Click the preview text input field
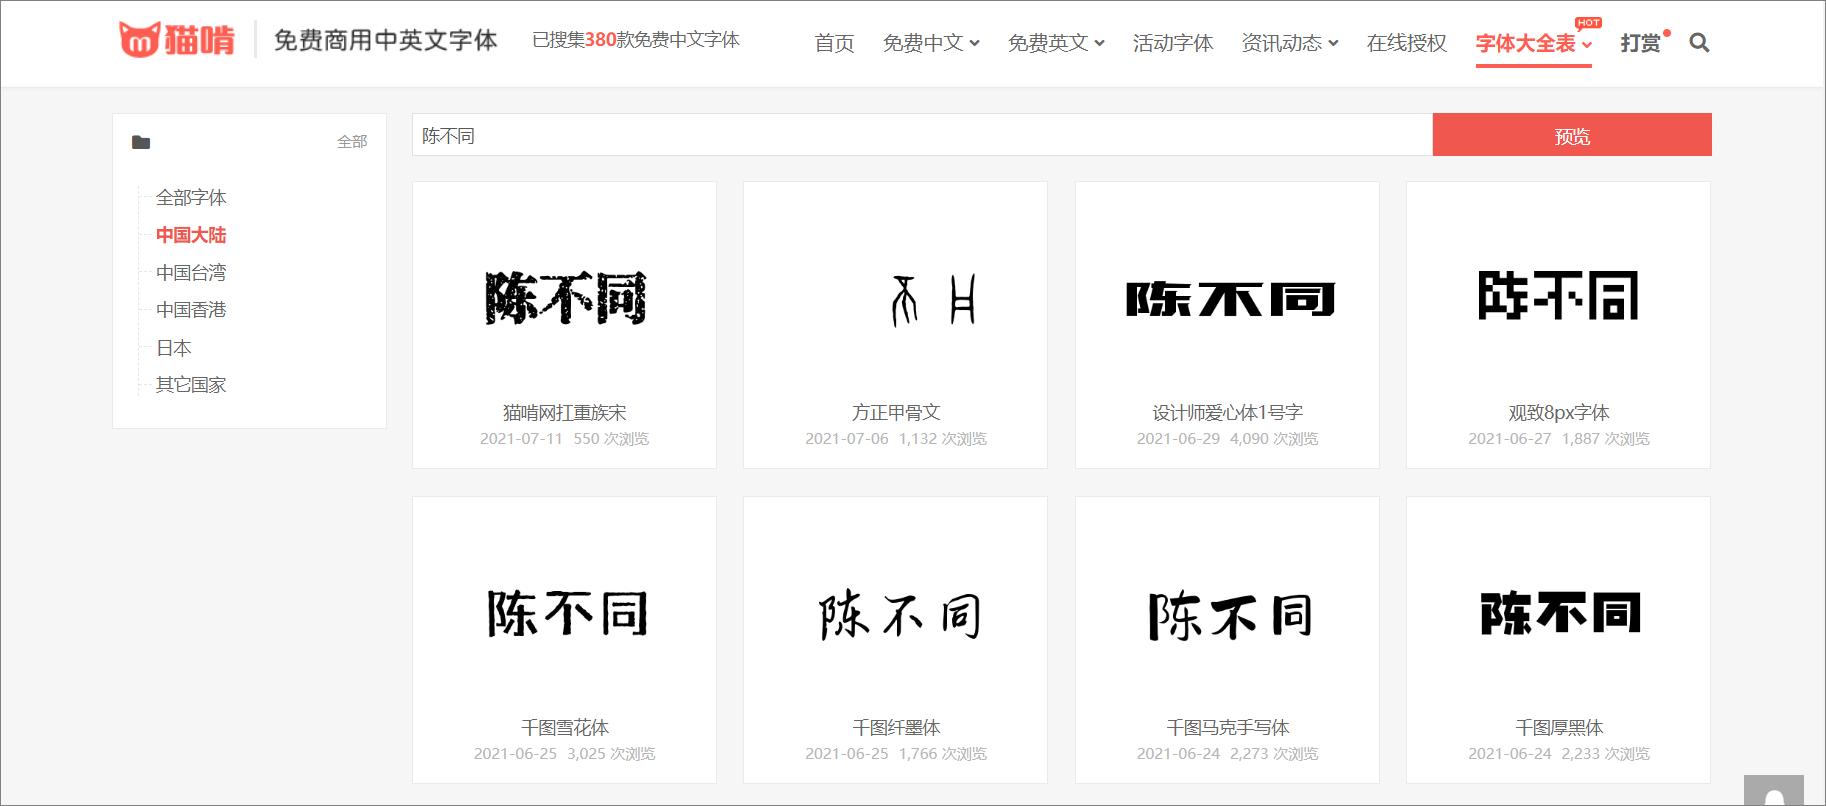 click(922, 135)
